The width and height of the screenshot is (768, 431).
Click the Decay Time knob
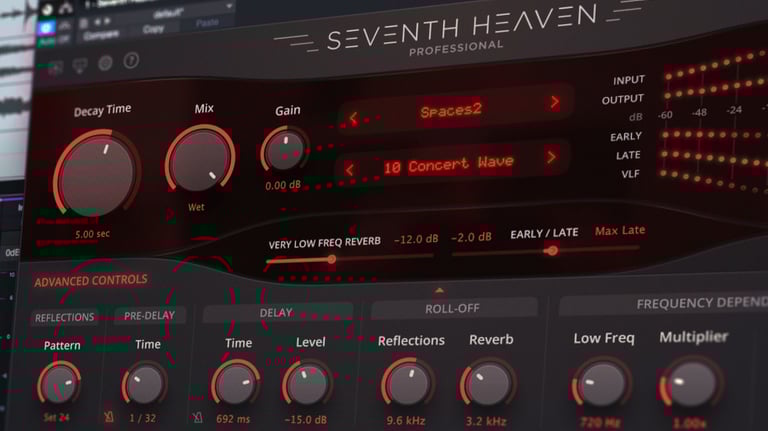(97, 173)
